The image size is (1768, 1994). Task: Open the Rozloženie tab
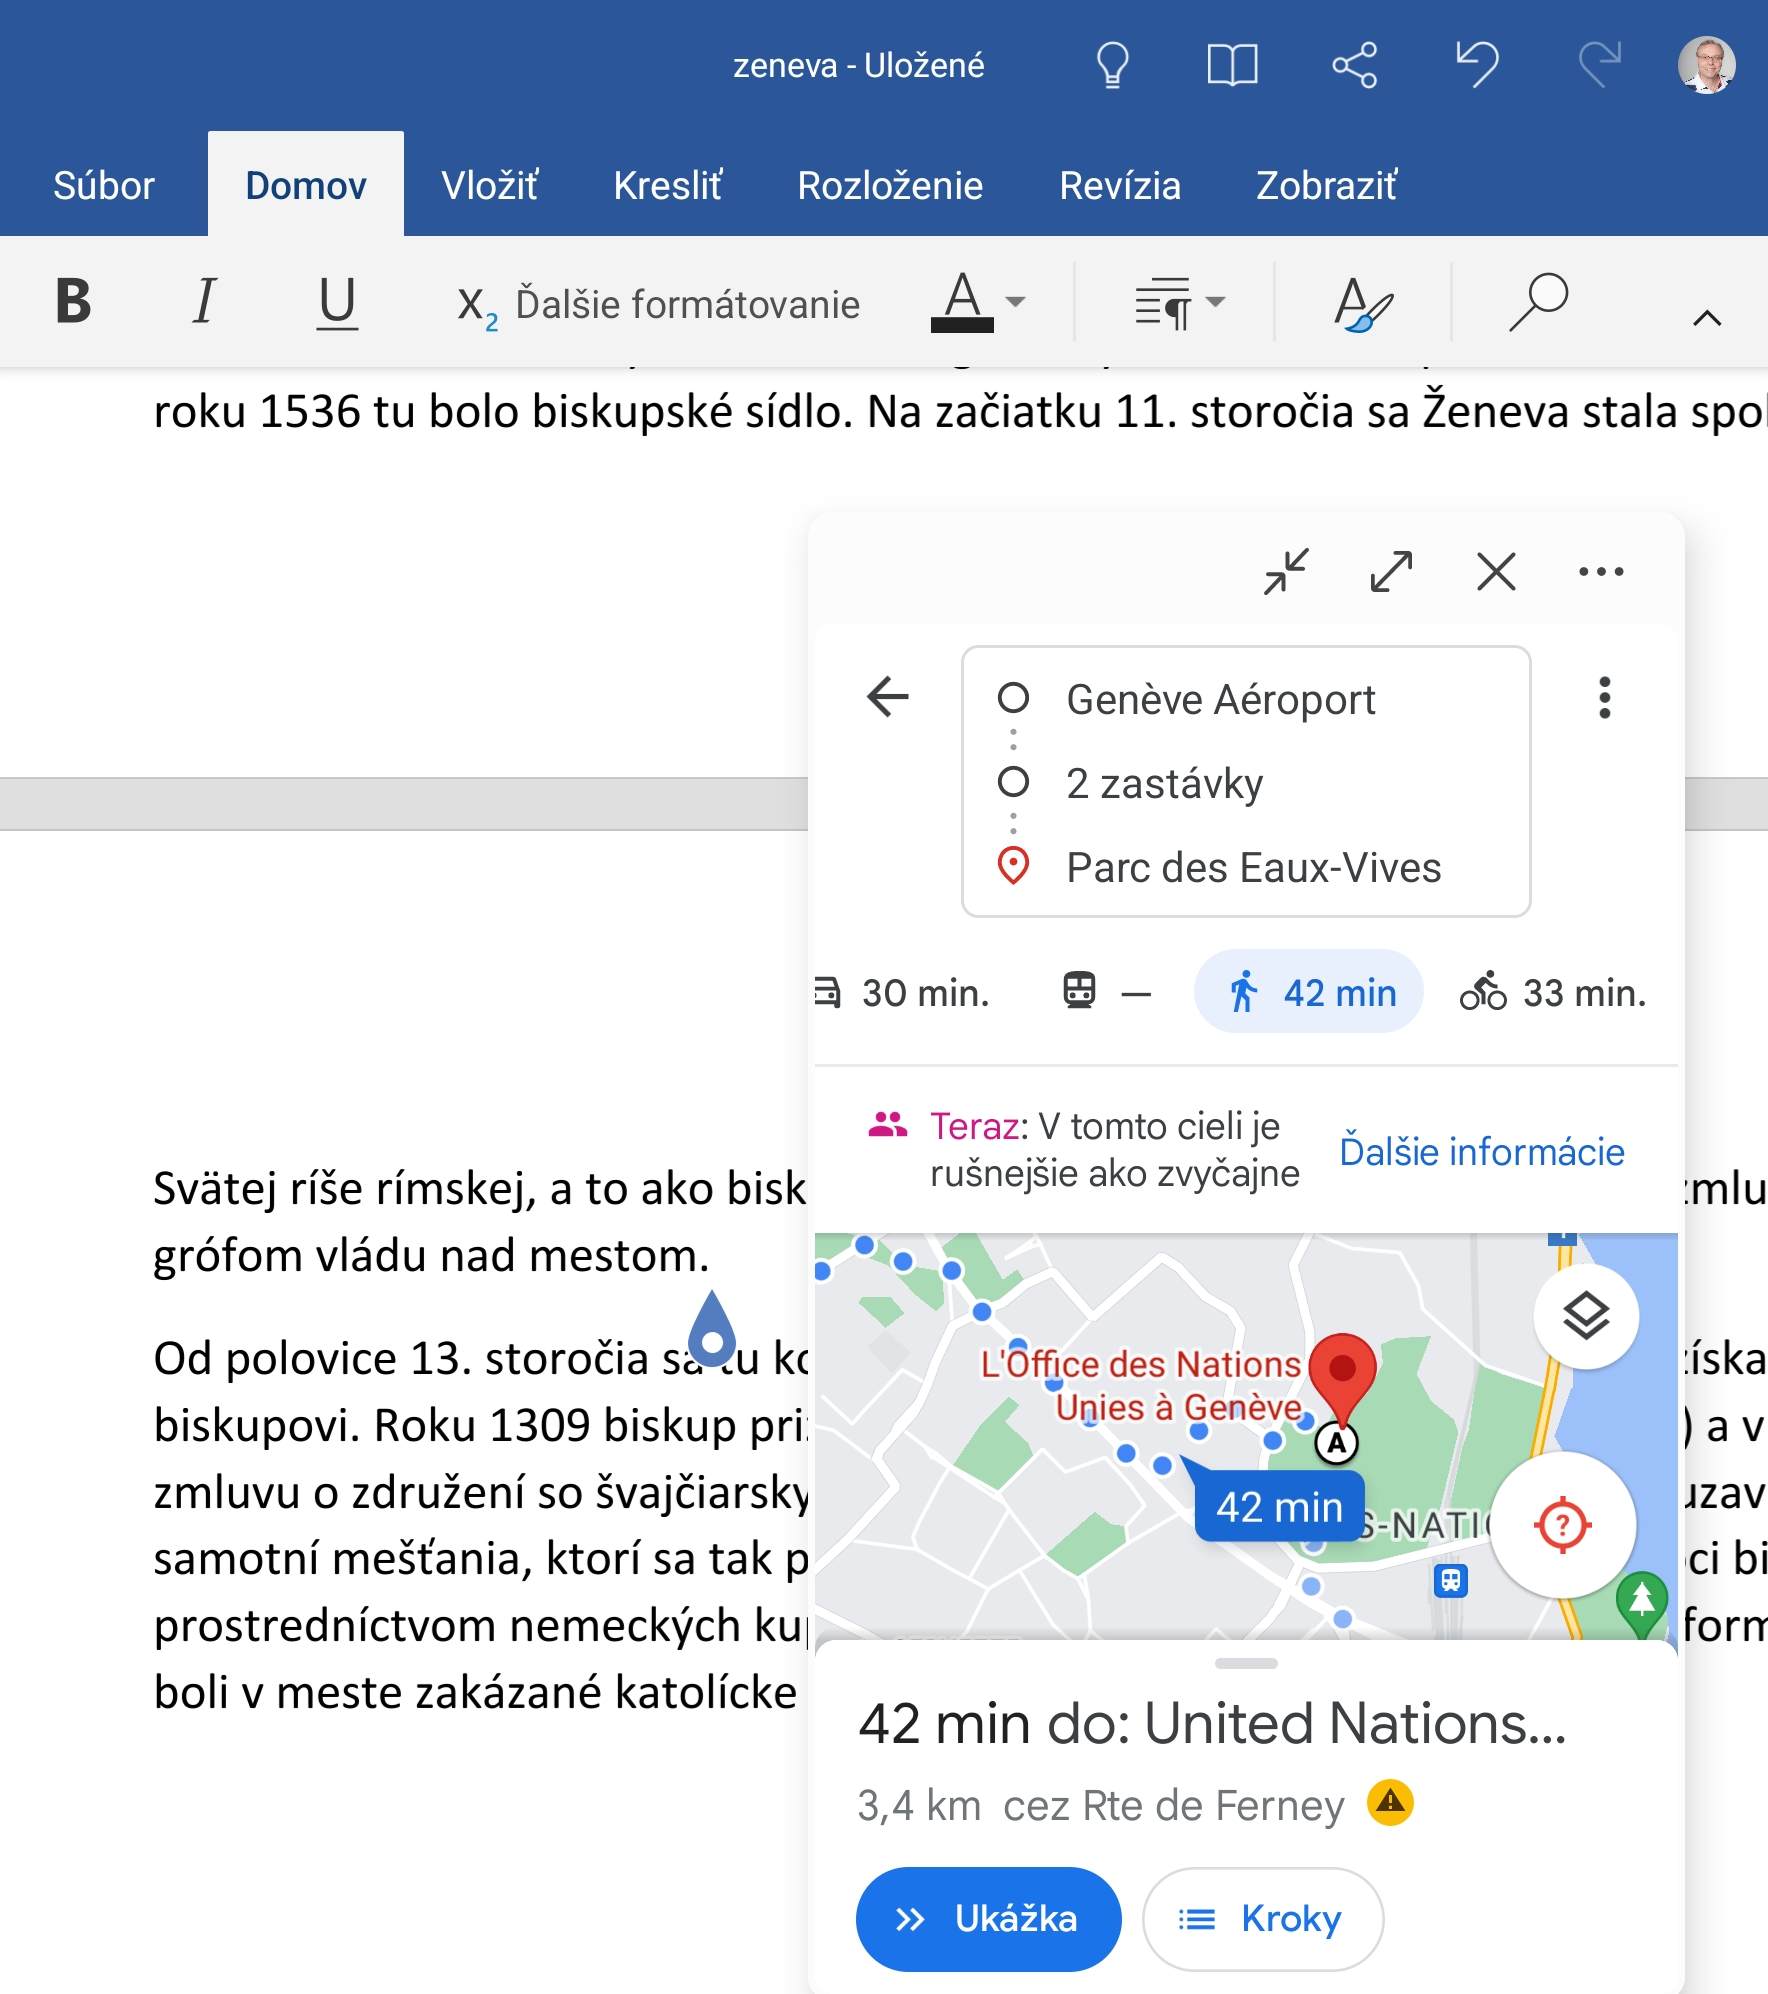point(890,186)
